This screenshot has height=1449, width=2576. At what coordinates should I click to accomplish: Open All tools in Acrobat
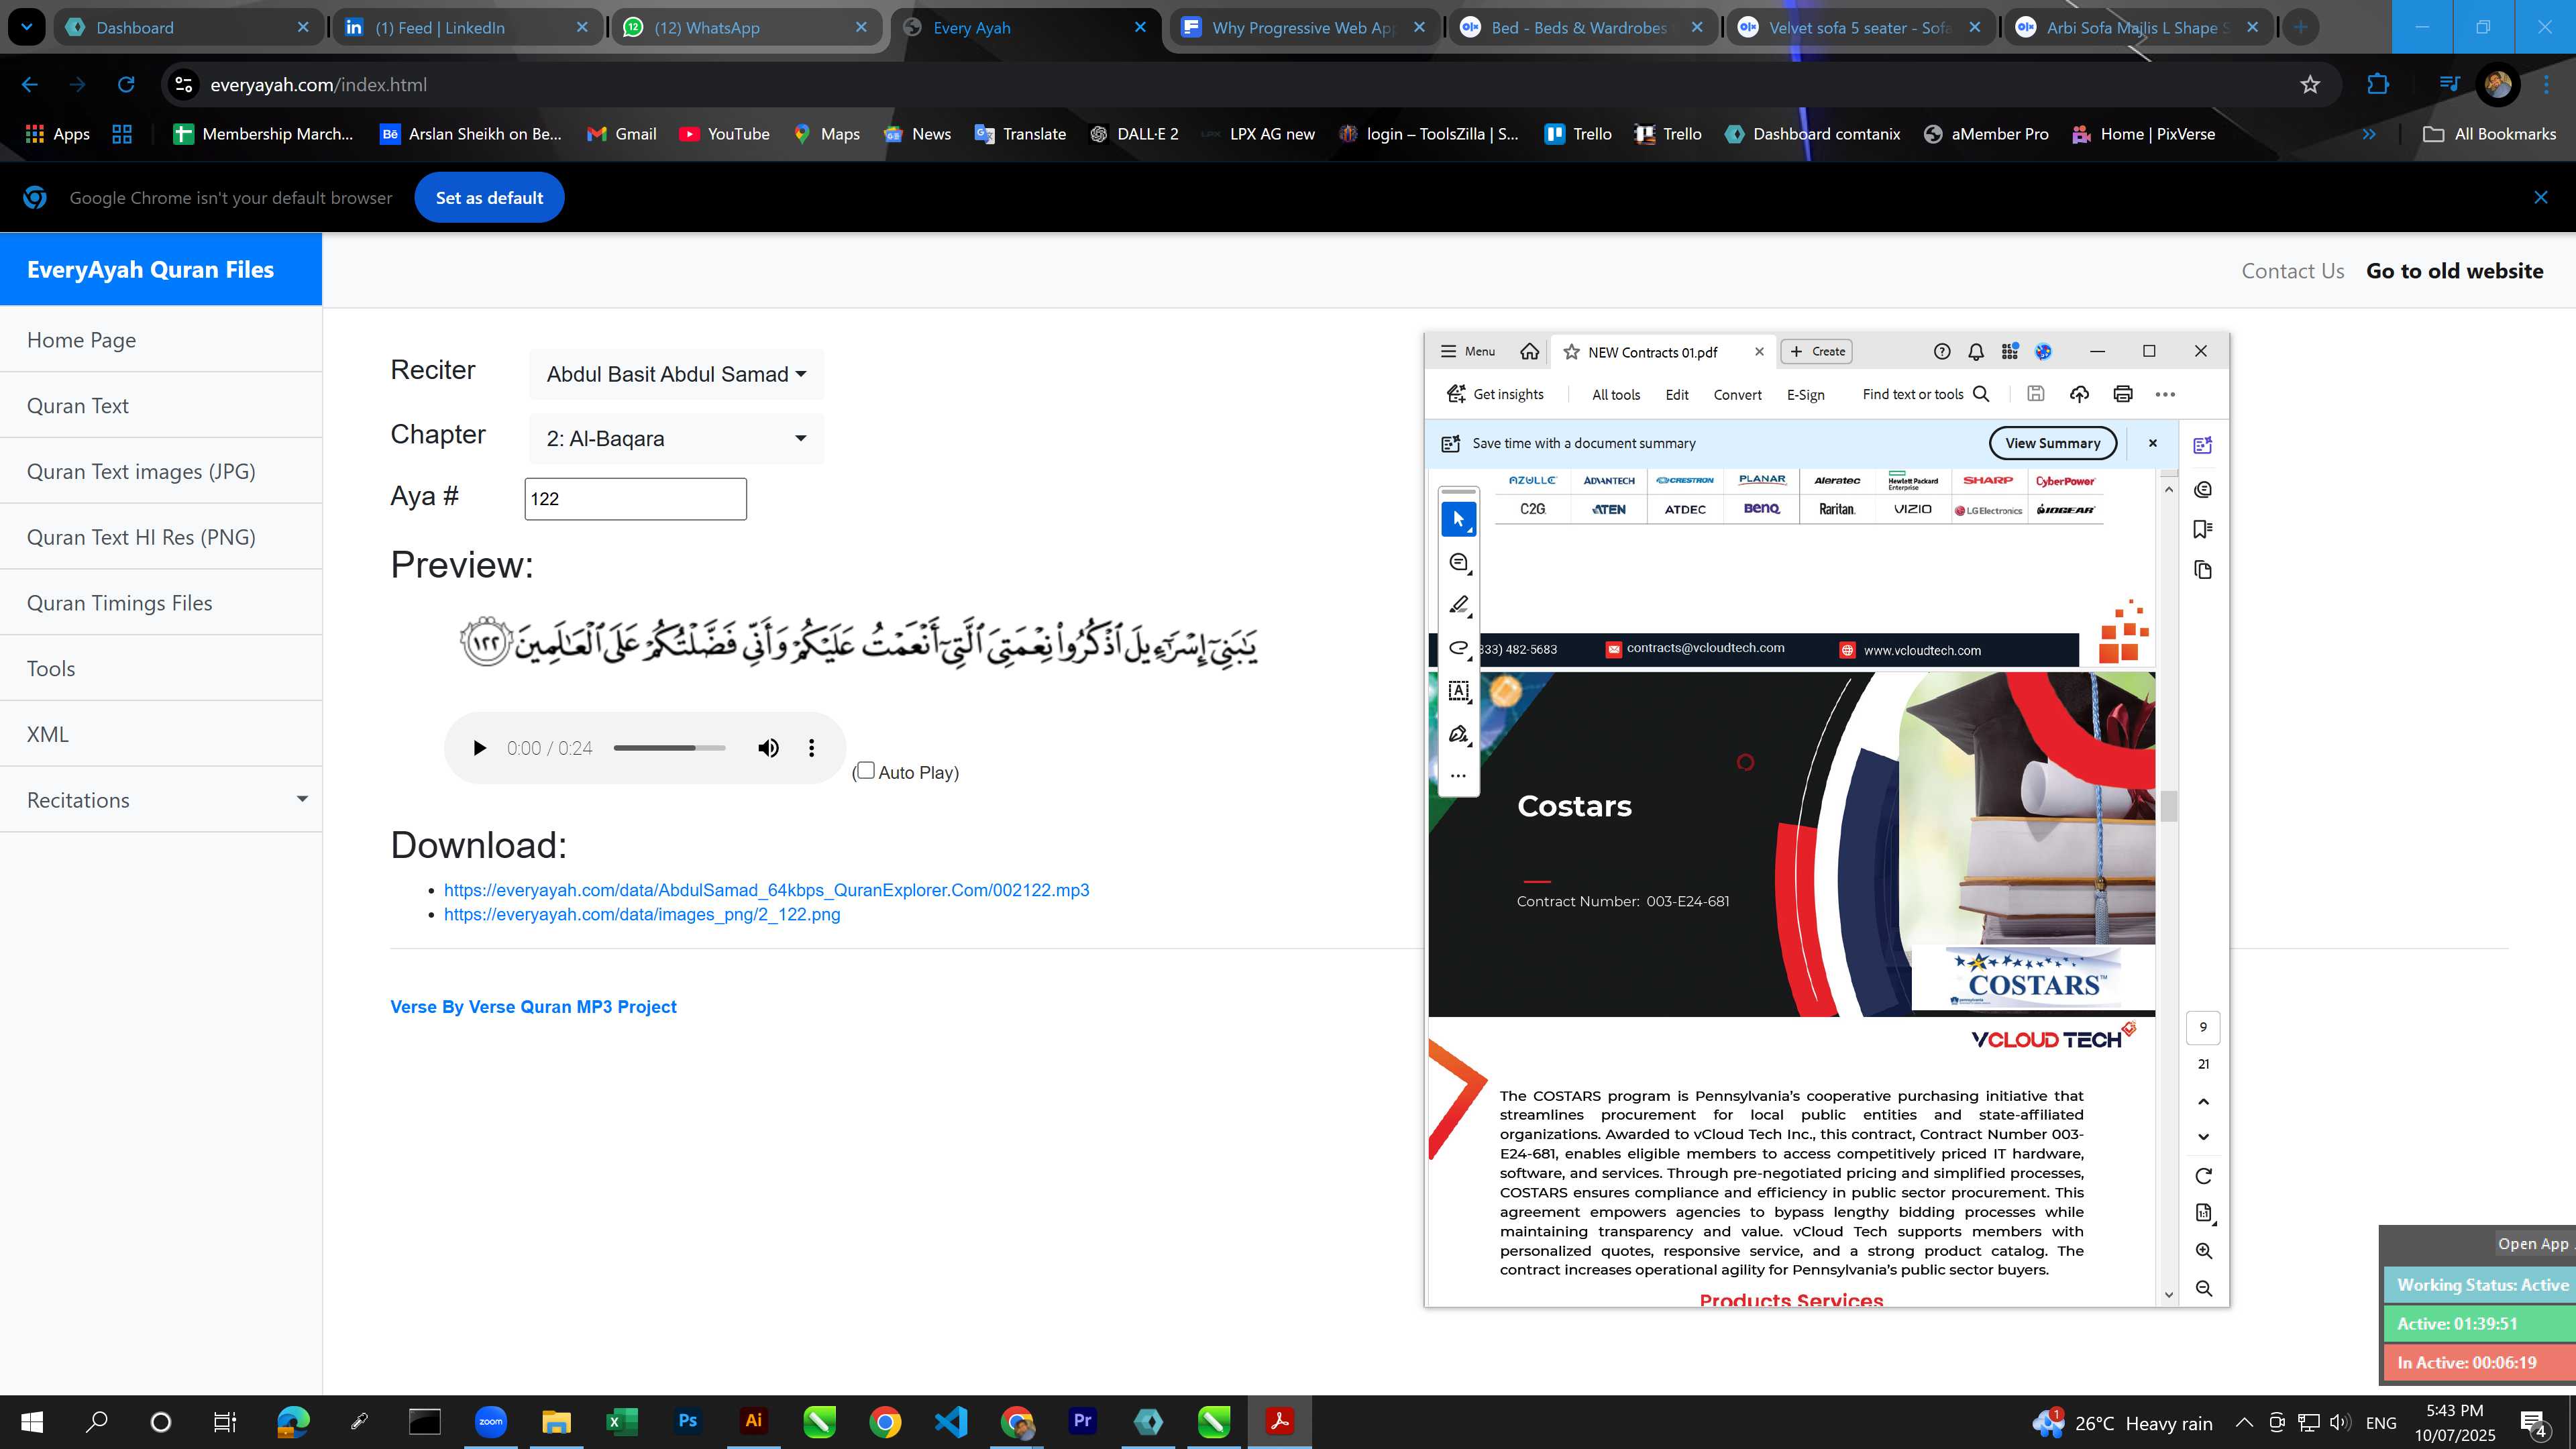pyautogui.click(x=1616, y=395)
